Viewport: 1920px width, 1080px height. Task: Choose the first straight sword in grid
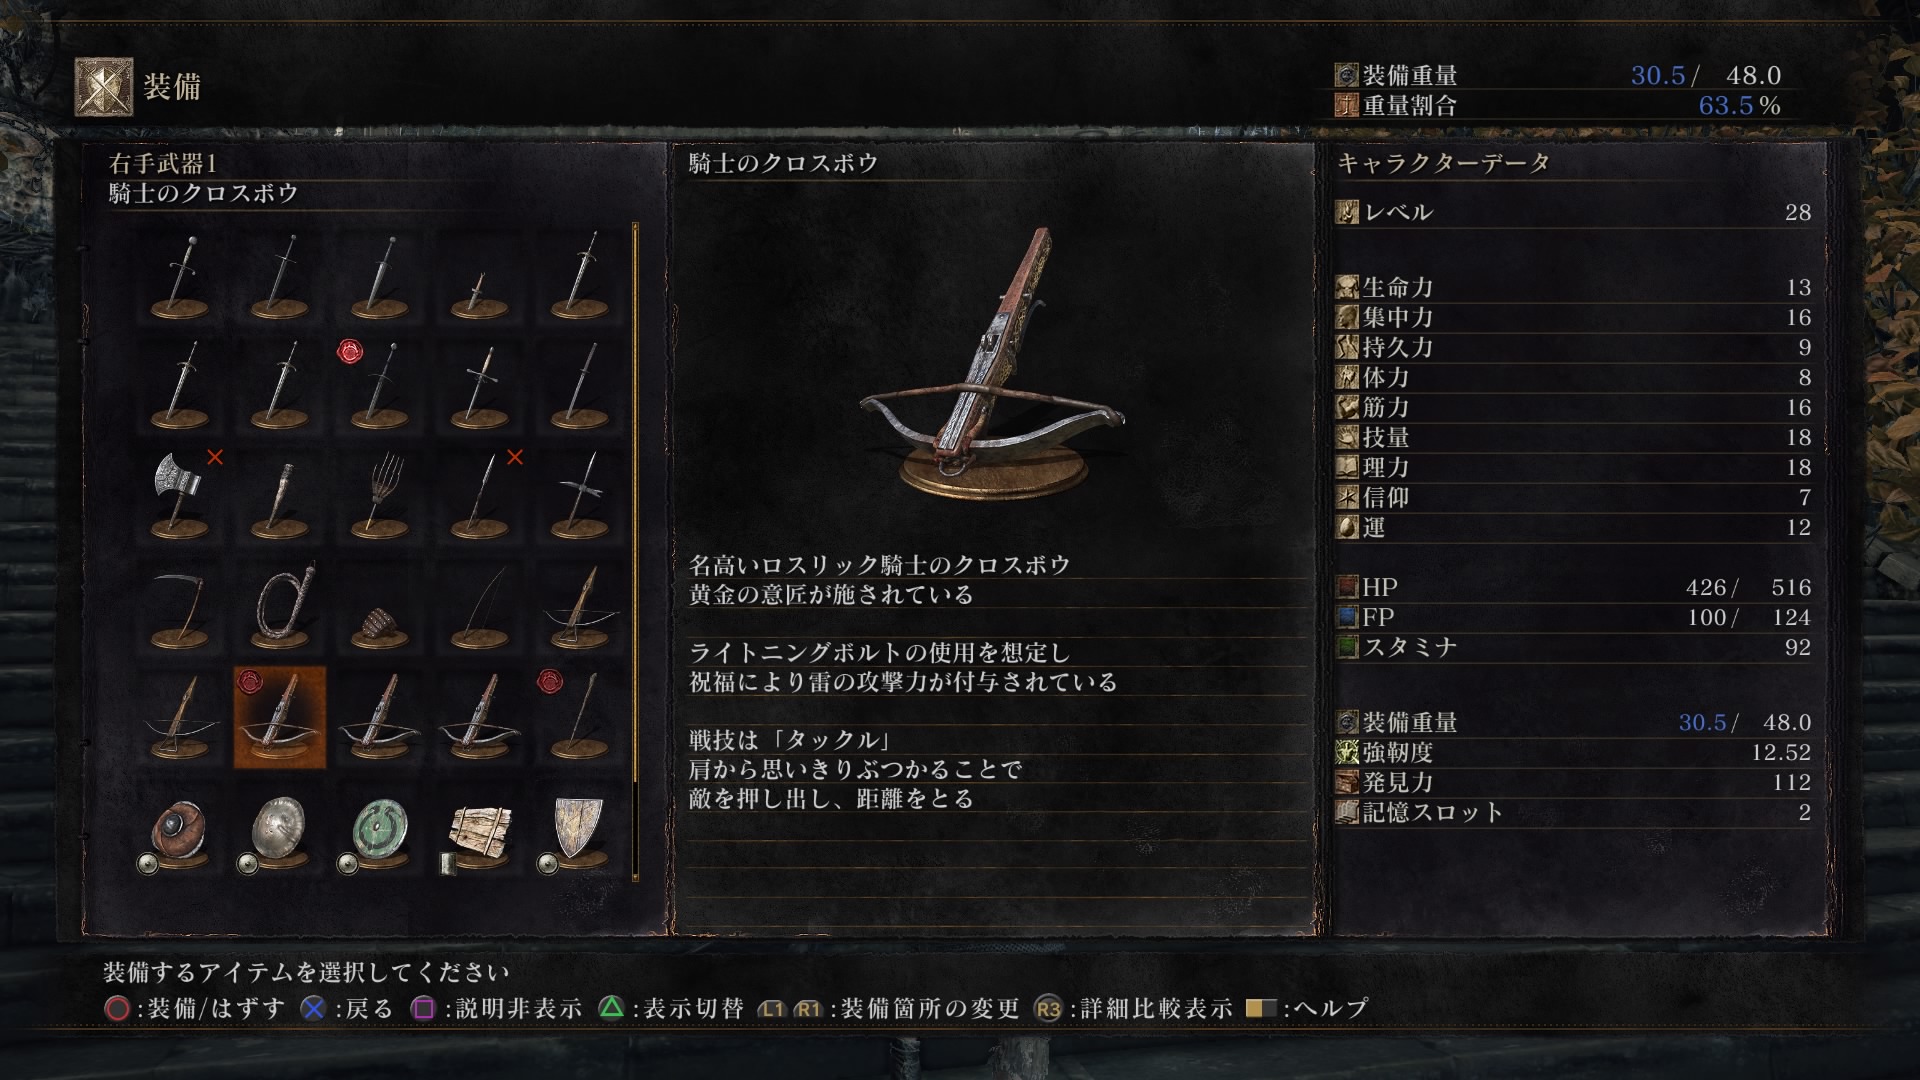click(180, 276)
